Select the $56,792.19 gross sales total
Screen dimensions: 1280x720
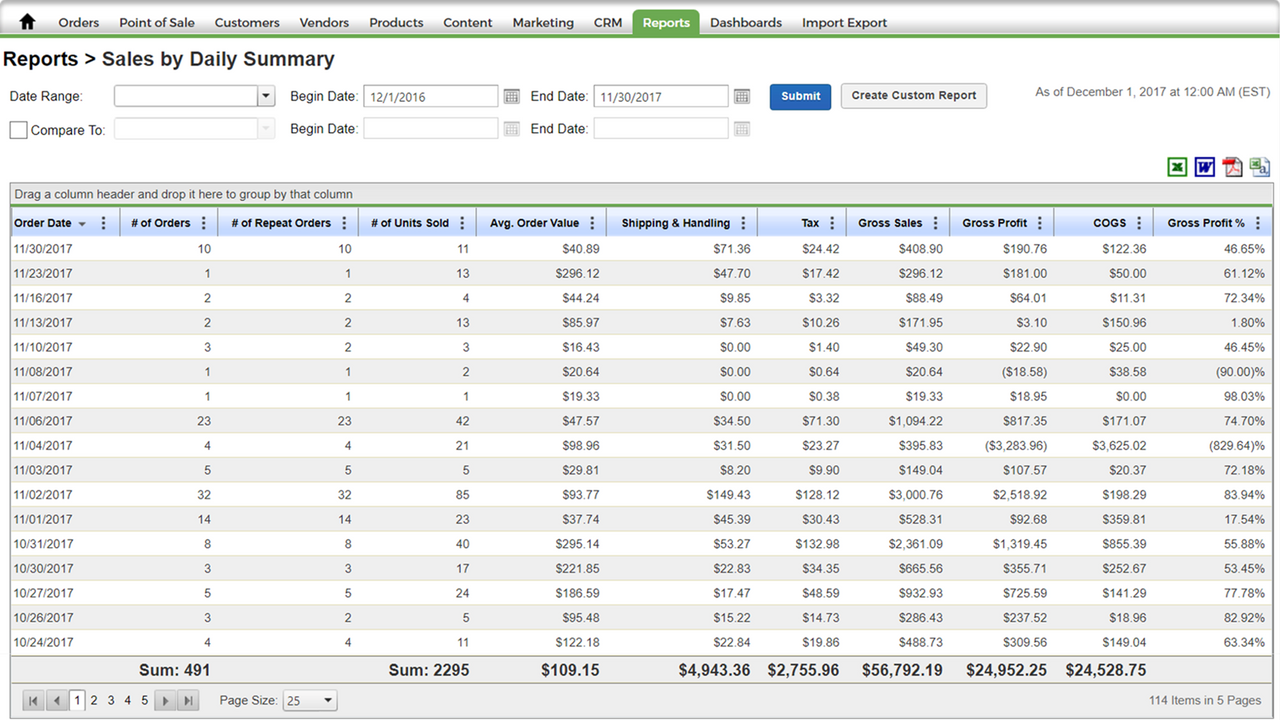(x=902, y=670)
